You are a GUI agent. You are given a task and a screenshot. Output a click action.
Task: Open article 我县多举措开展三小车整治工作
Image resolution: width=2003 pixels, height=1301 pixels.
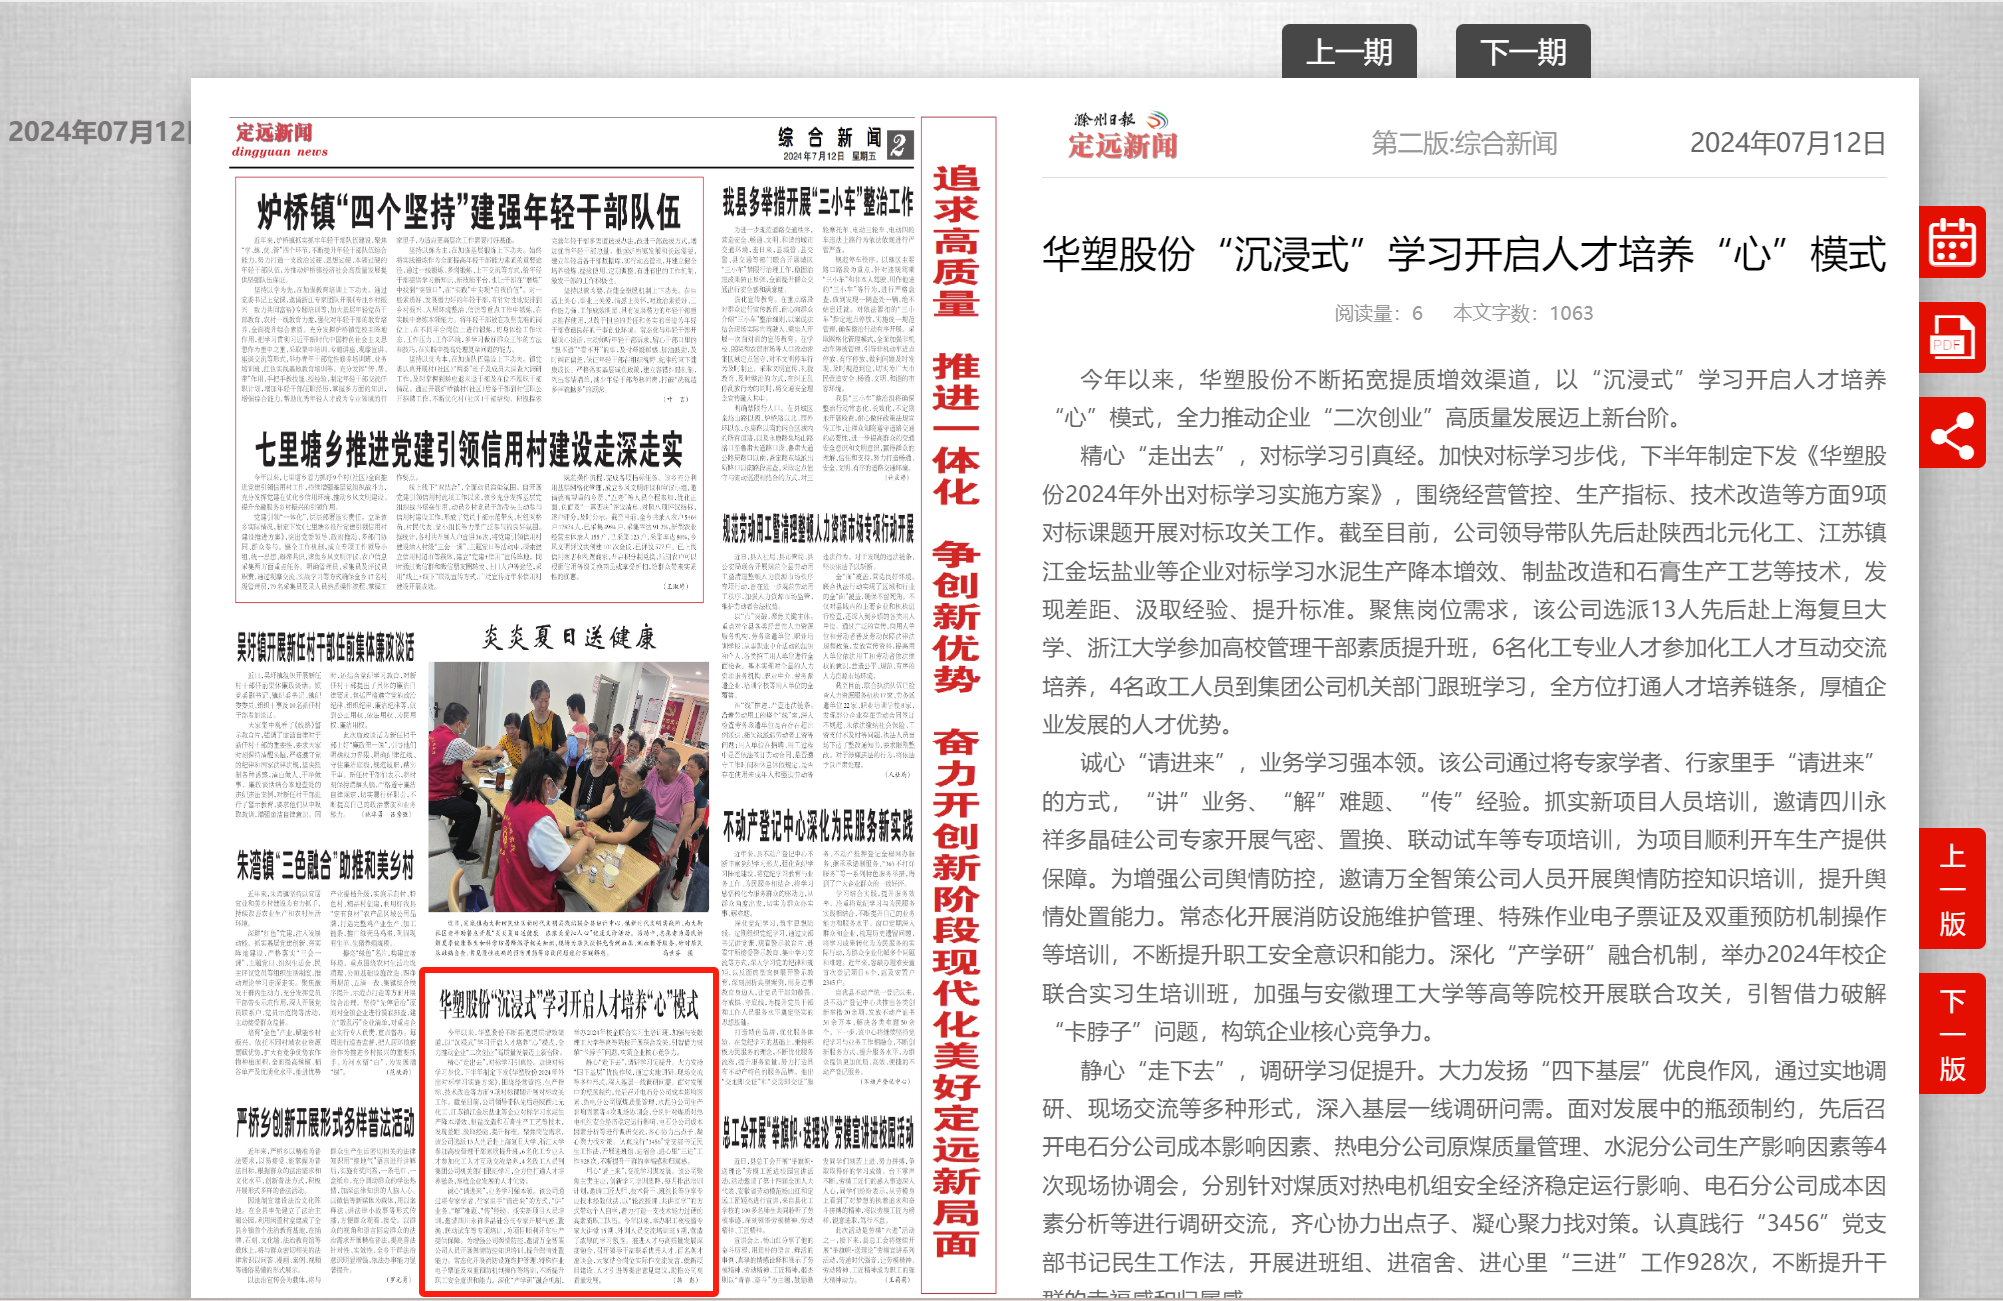click(x=817, y=203)
